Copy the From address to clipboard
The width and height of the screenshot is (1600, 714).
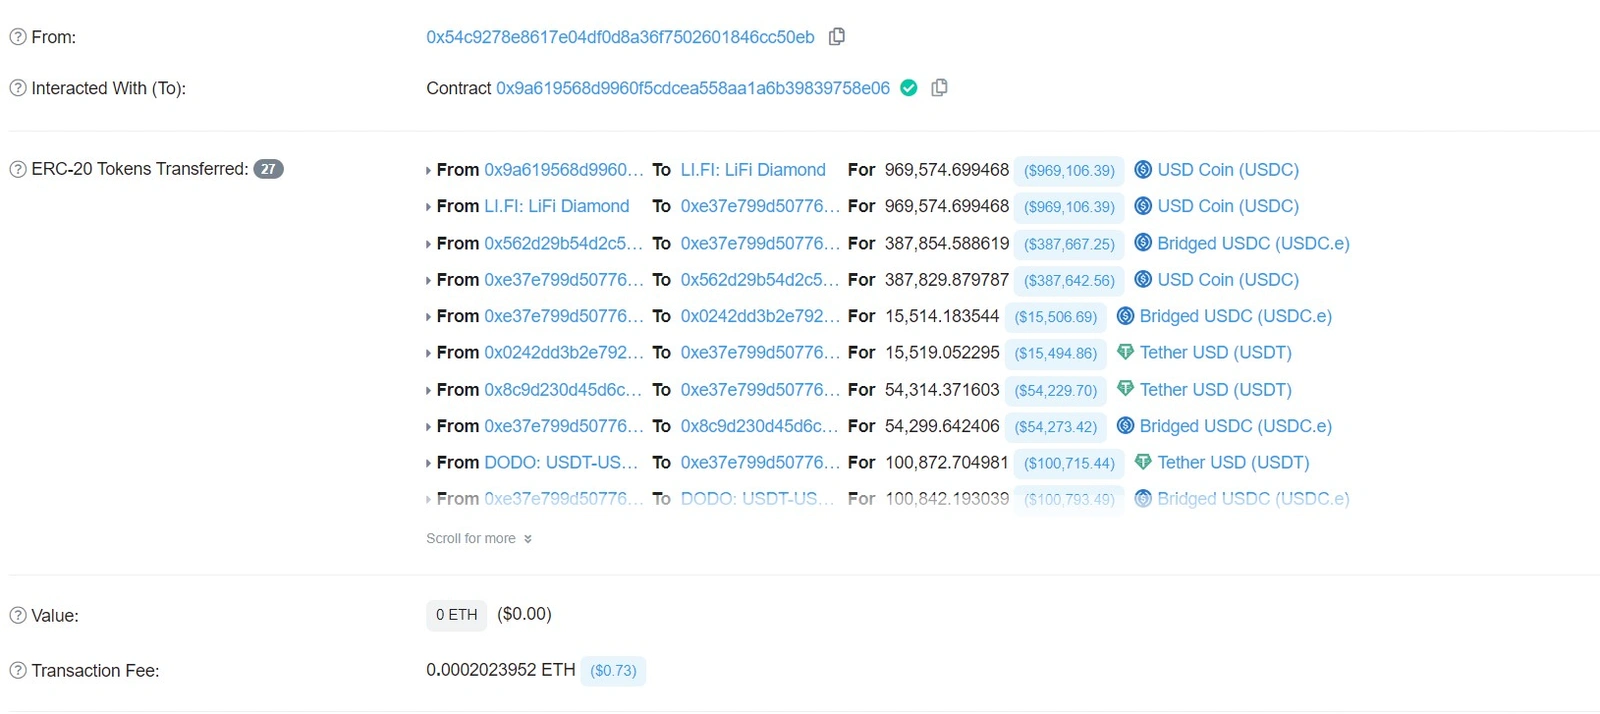(x=837, y=37)
